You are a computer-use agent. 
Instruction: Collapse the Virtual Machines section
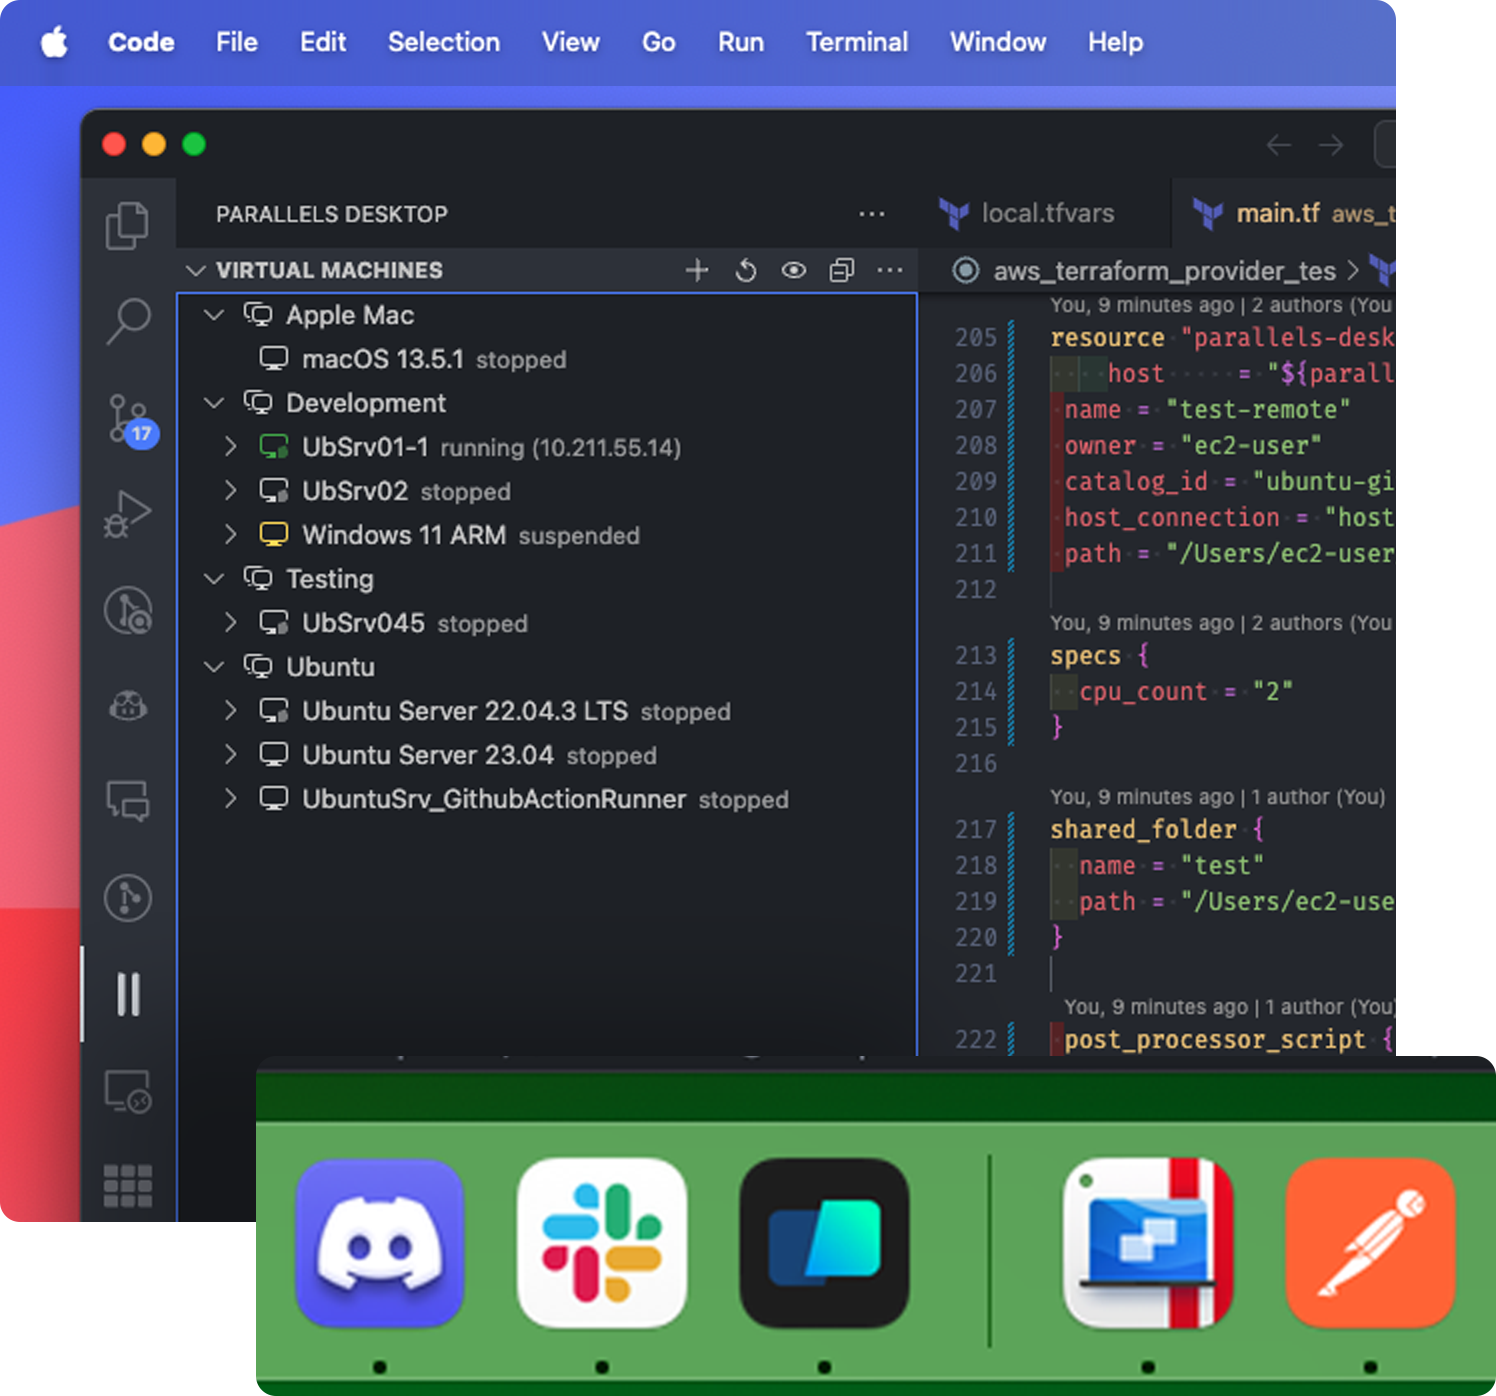[196, 271]
